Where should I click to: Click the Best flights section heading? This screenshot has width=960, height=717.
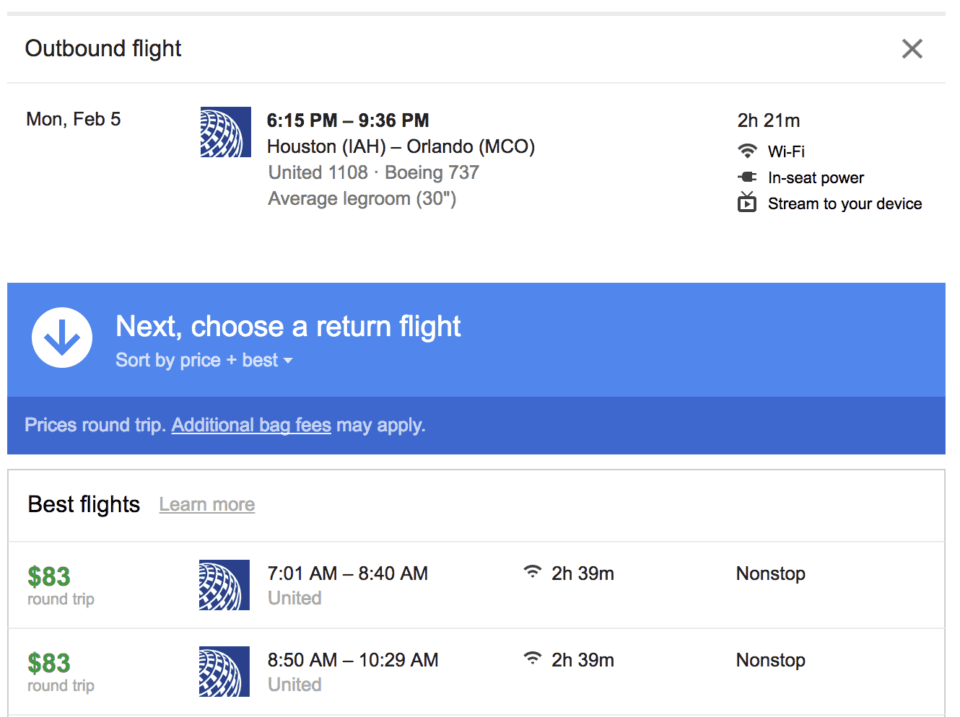(x=83, y=505)
